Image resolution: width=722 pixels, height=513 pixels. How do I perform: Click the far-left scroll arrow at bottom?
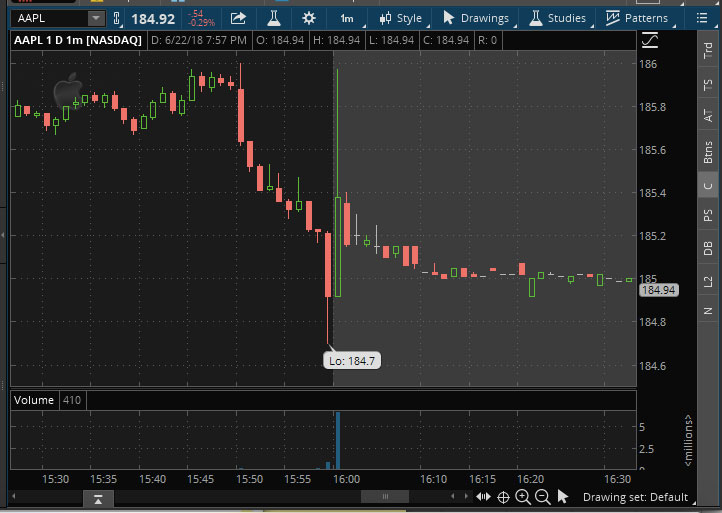(14, 496)
